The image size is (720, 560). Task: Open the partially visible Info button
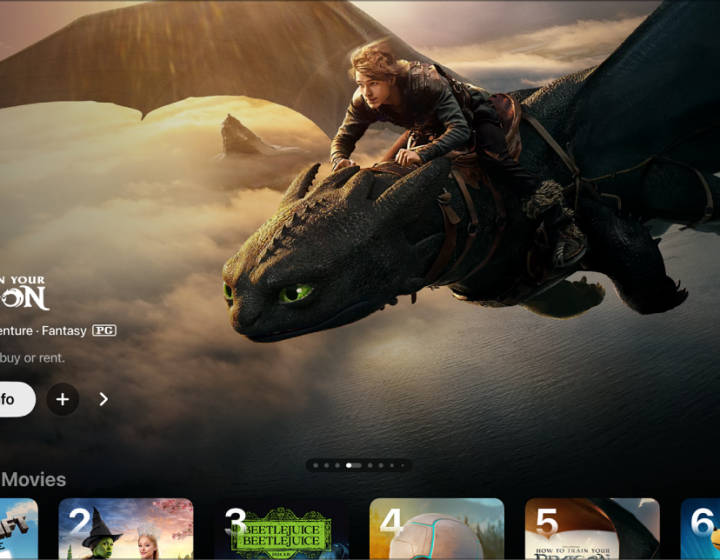(17, 399)
